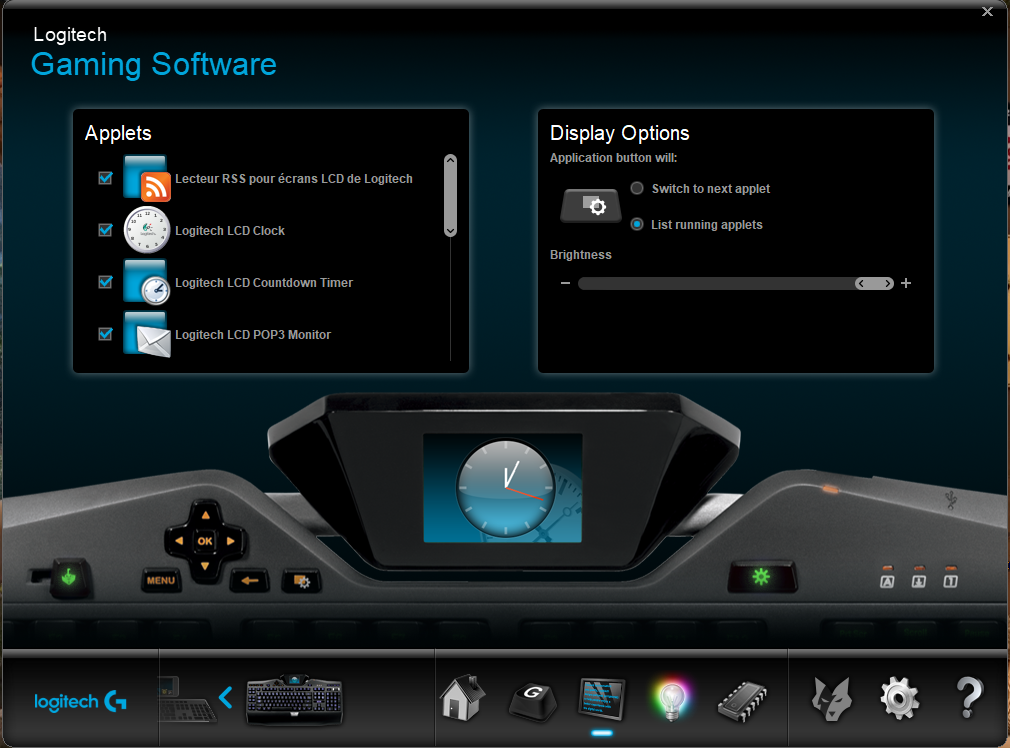Select Lecteur RSS pour écrans LCD text

coord(294,178)
